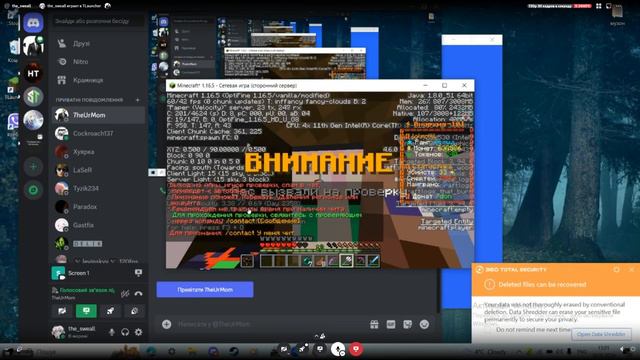Viewport: 640px width, 360px height.
Task: Open attachment plus menu in message box
Action: (x=167, y=324)
